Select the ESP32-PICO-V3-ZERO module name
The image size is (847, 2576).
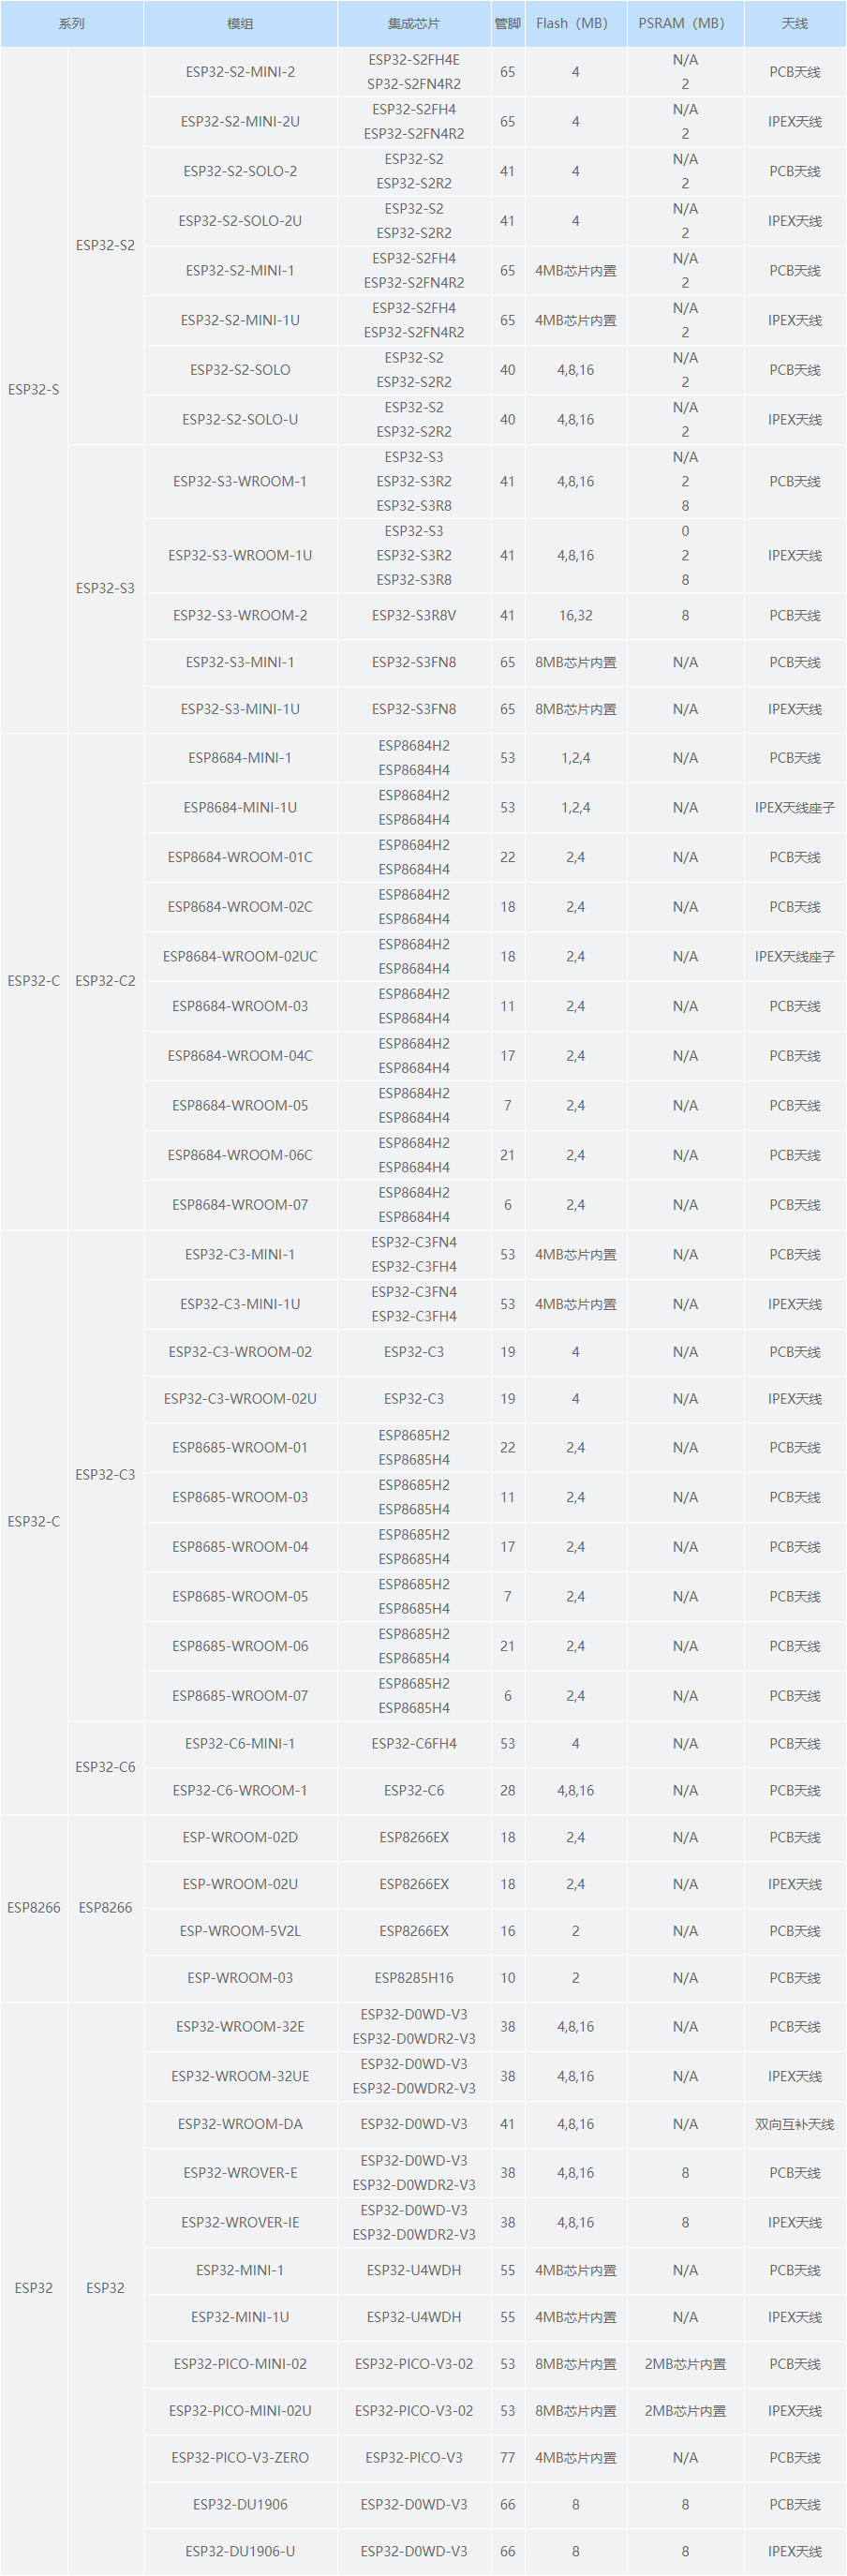[x=240, y=2457]
